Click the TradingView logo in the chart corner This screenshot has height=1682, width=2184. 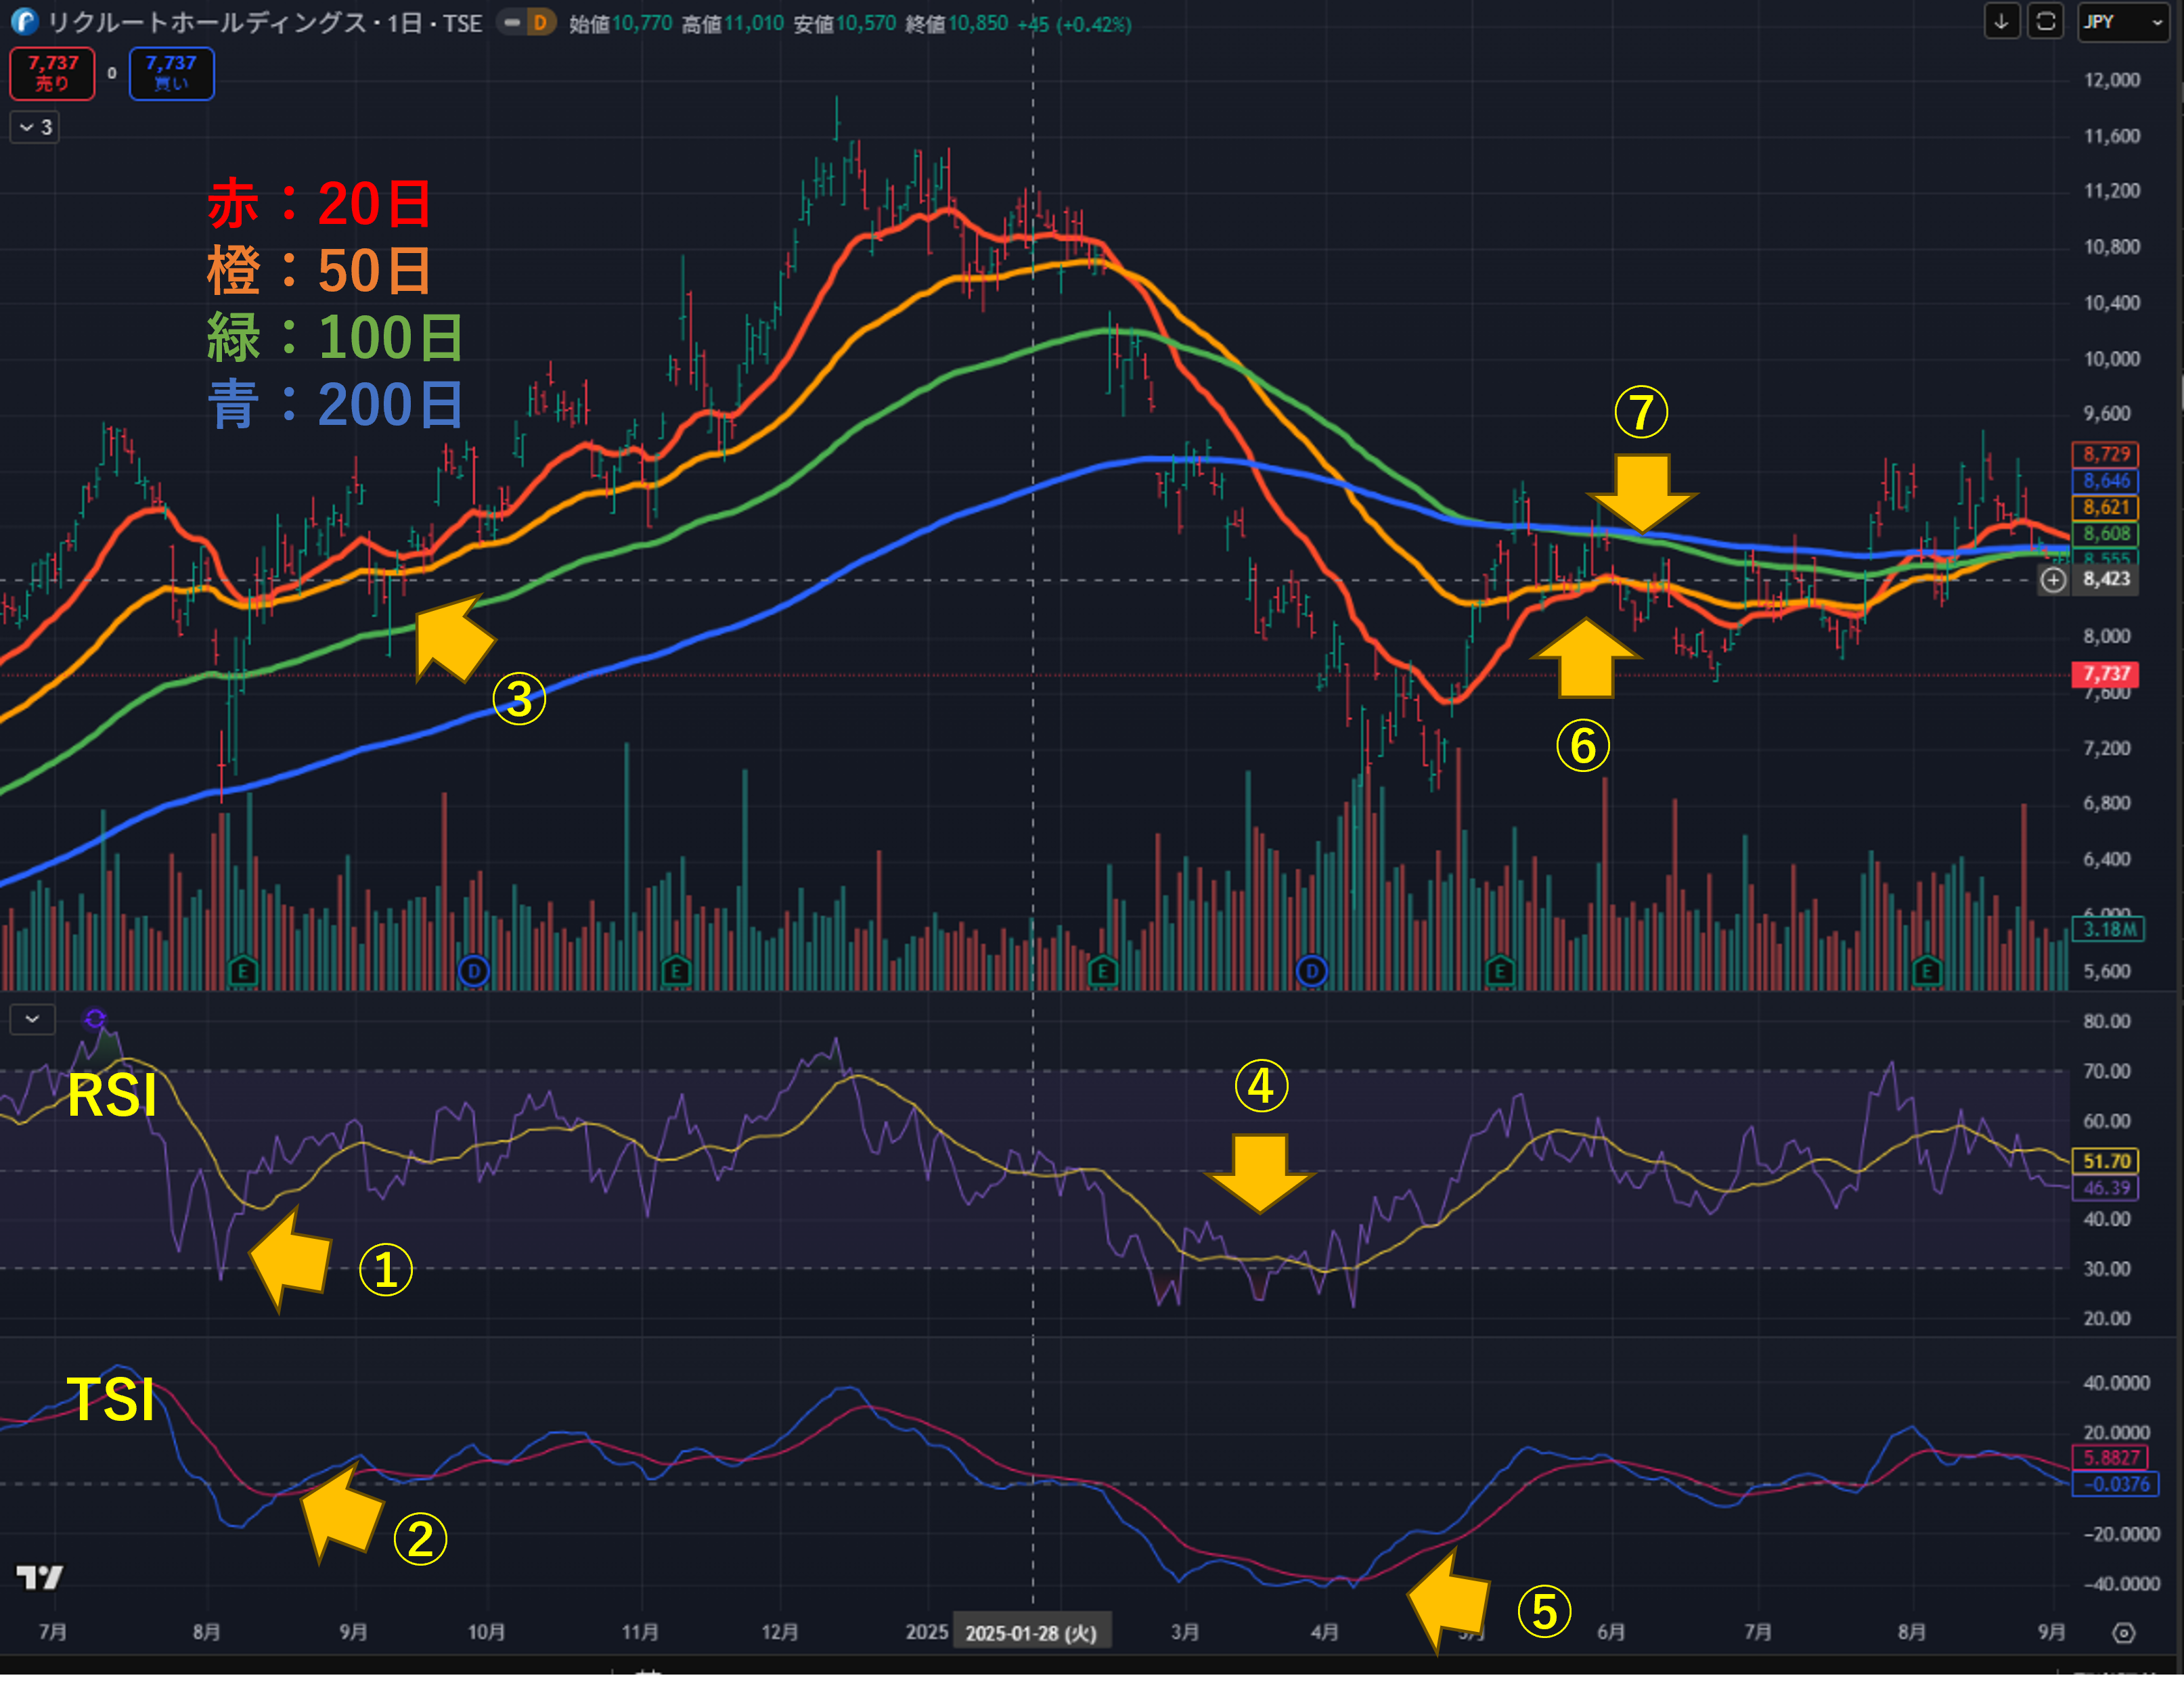point(40,1578)
